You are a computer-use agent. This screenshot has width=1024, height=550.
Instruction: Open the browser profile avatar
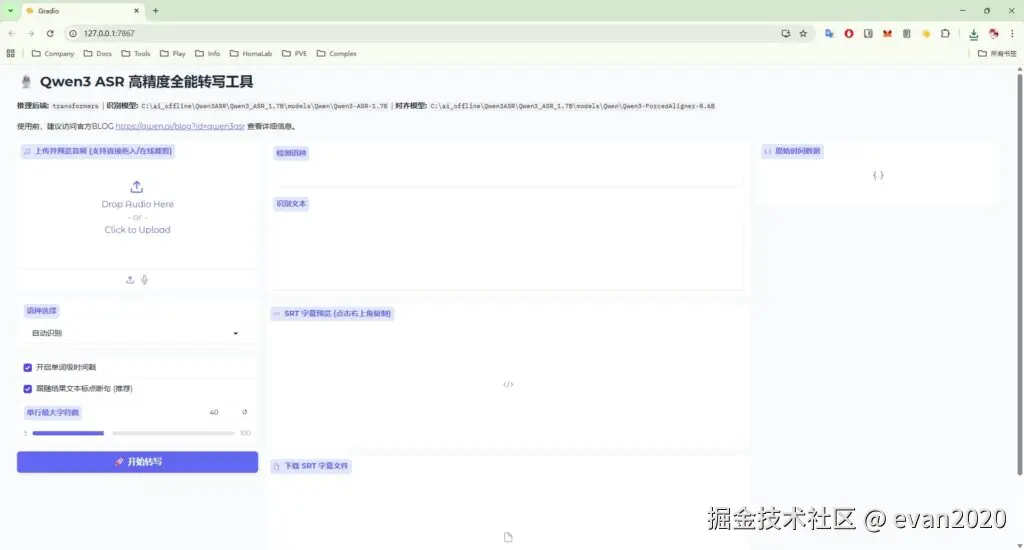click(x=994, y=33)
